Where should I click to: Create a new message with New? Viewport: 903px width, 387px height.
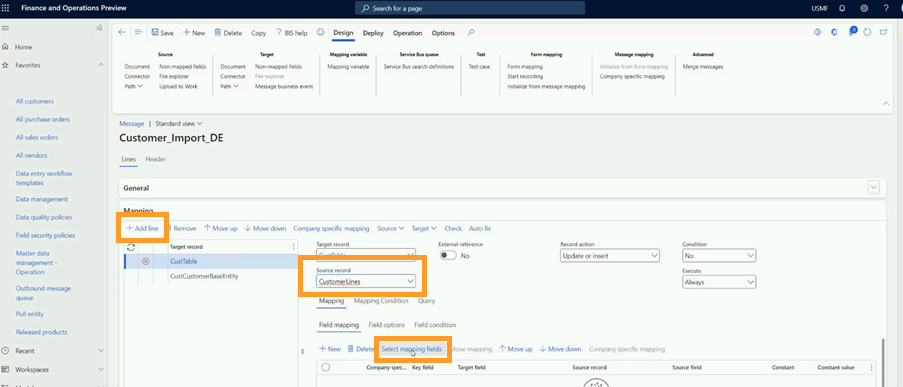[x=194, y=33]
